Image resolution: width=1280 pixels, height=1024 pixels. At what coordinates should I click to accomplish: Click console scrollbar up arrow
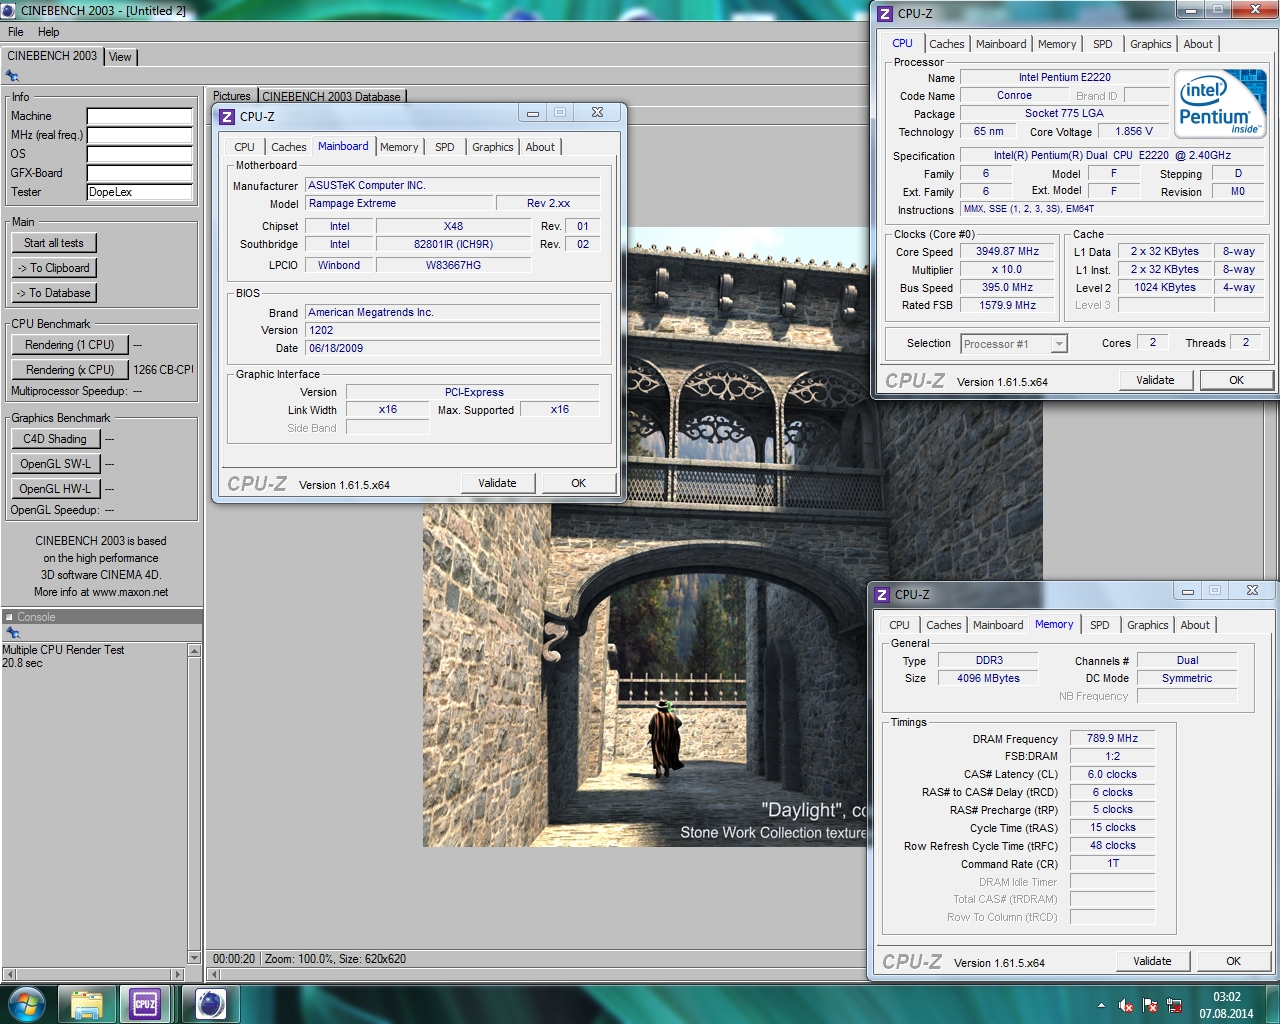[x=194, y=651]
